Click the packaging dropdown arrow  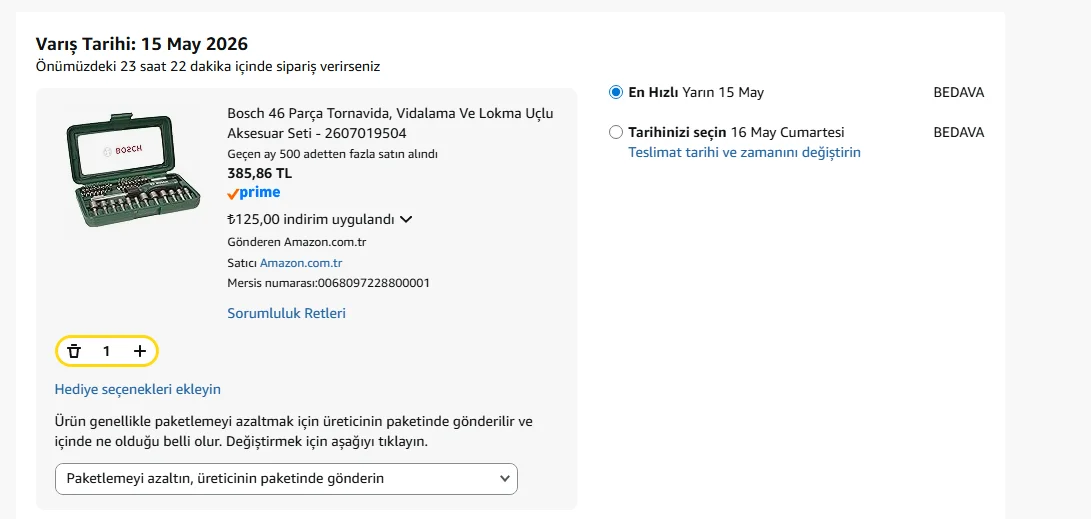point(505,479)
